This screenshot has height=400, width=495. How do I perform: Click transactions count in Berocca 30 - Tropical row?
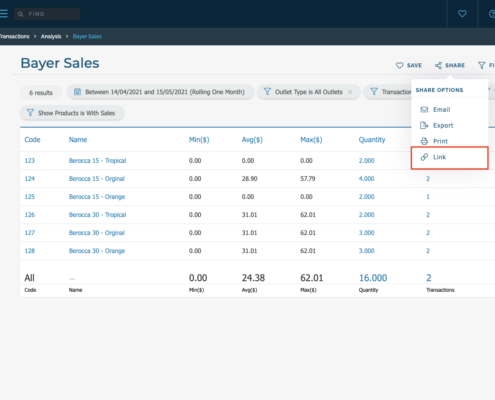(428, 215)
